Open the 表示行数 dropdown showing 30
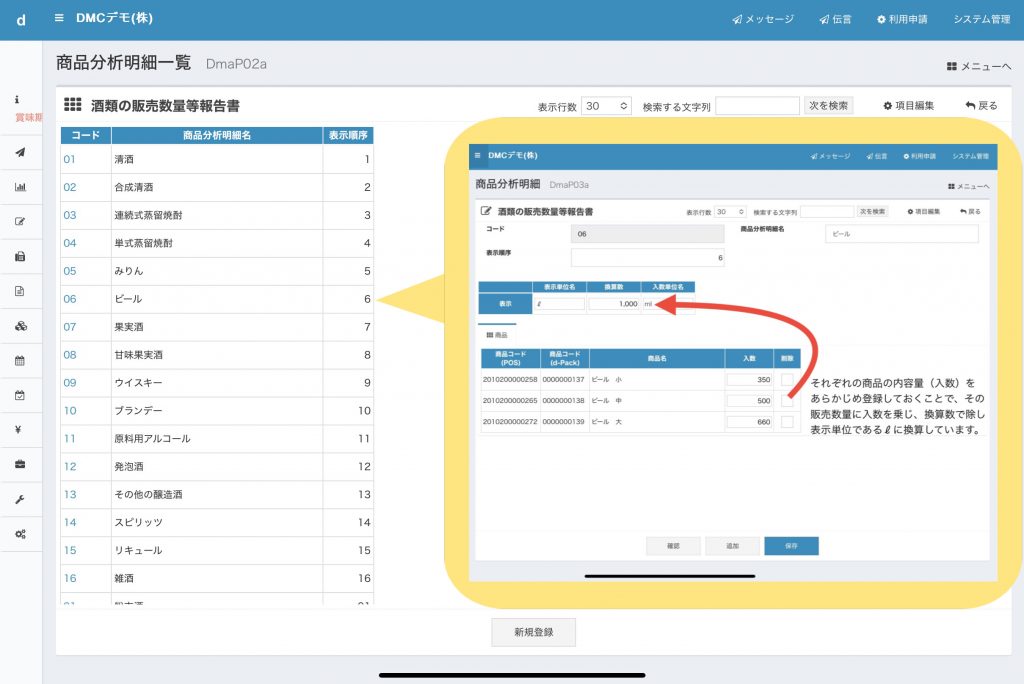Image resolution: width=1024 pixels, height=684 pixels. (606, 106)
